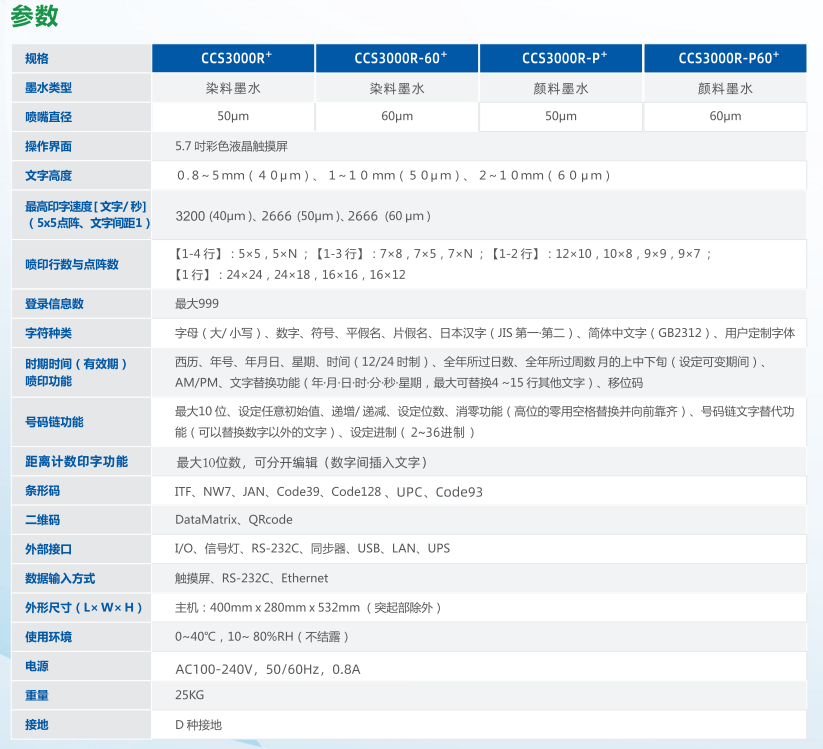Select the CCS3000R+ column header
This screenshot has height=749, width=823.
[236, 58]
